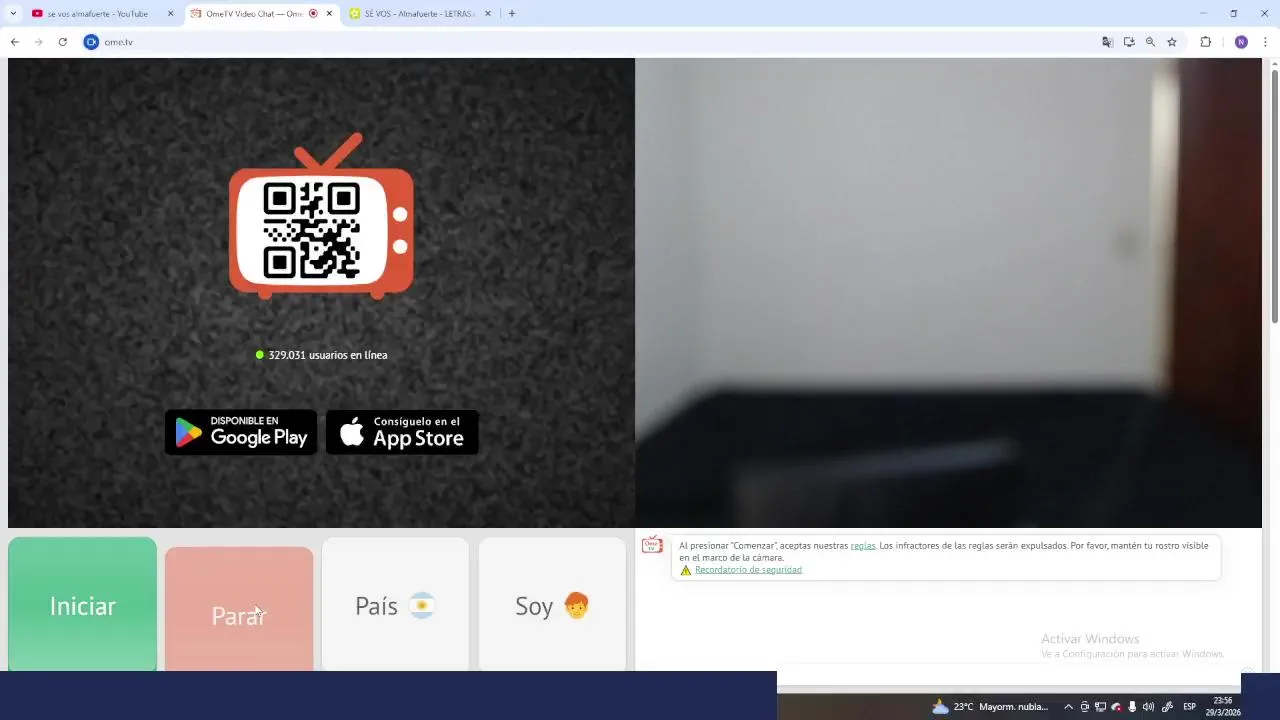Click the pen/link tray icon
Screen dimensions: 1280x720
1167,707
